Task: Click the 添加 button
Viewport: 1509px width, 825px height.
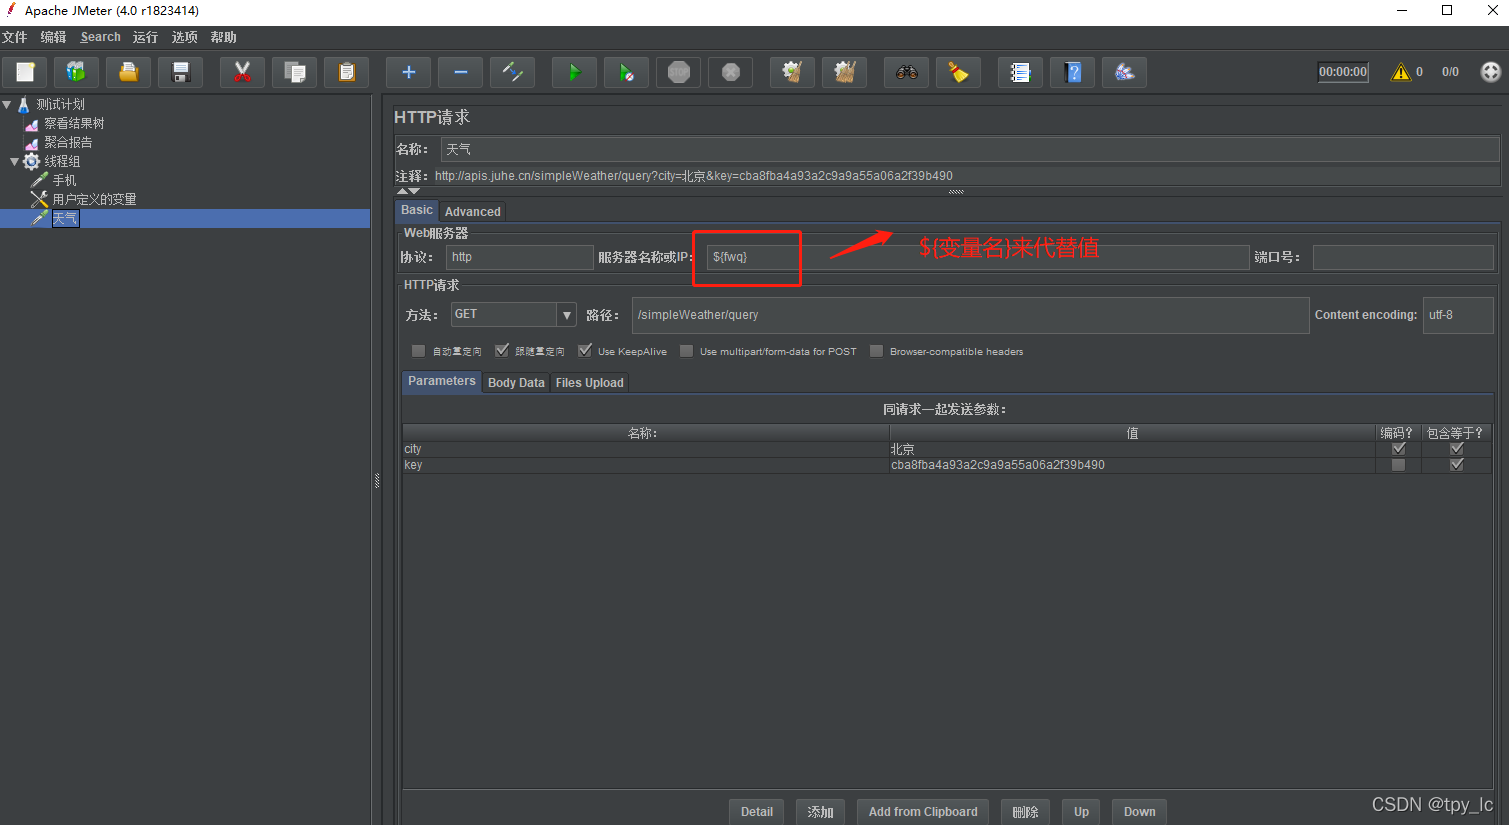Action: tap(821, 812)
